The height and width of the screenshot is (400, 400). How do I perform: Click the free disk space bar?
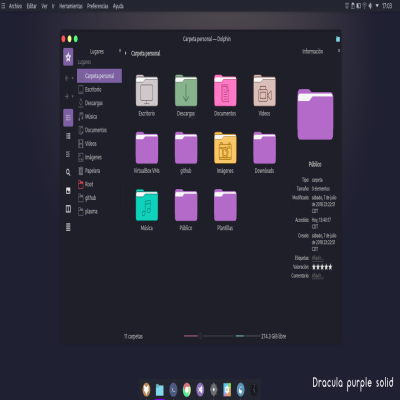(x=248, y=336)
